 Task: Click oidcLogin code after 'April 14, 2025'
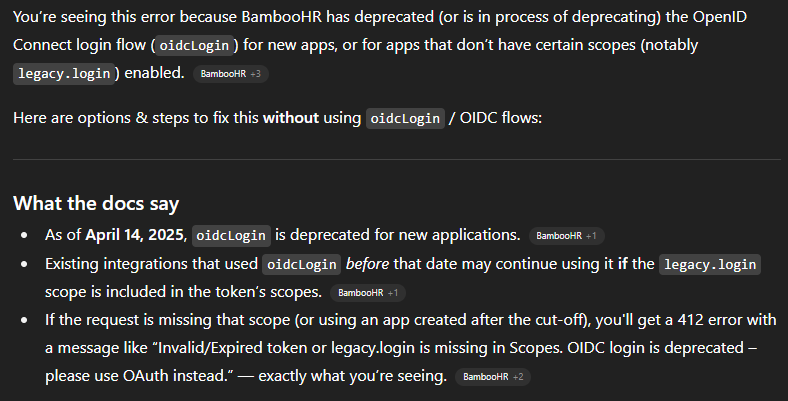click(230, 235)
